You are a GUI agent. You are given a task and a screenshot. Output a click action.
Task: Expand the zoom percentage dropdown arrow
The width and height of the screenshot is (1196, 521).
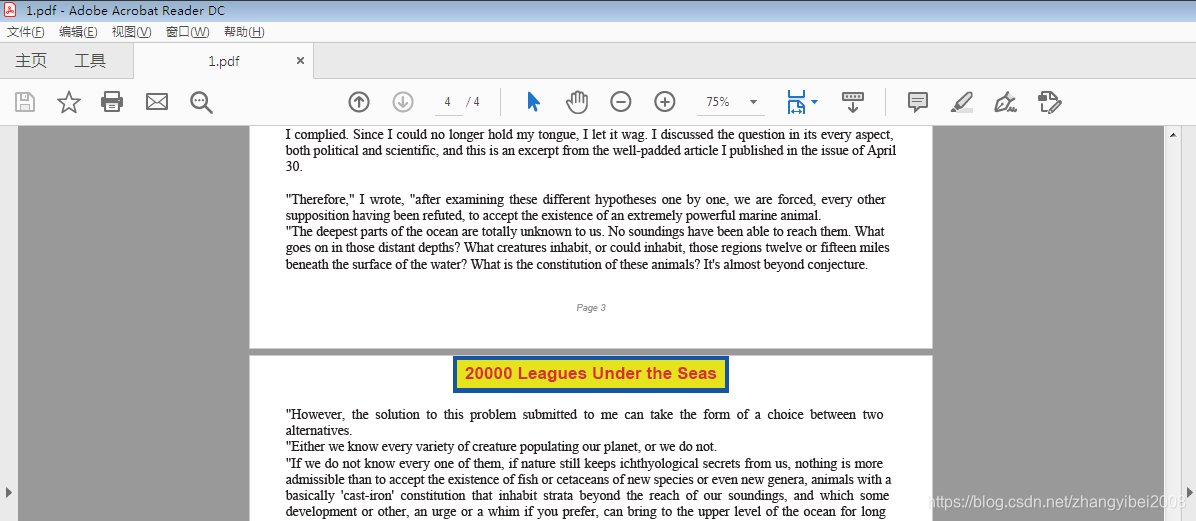(x=754, y=101)
